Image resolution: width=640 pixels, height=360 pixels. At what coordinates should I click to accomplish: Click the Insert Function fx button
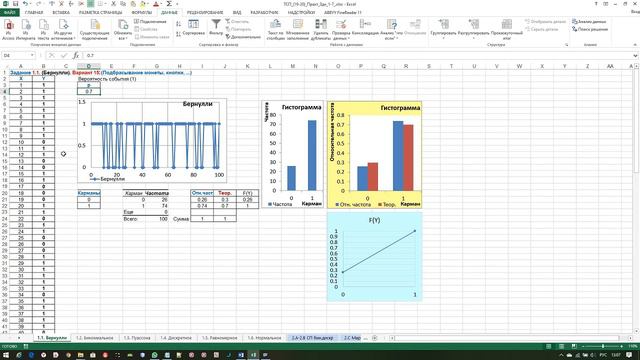[76, 55]
